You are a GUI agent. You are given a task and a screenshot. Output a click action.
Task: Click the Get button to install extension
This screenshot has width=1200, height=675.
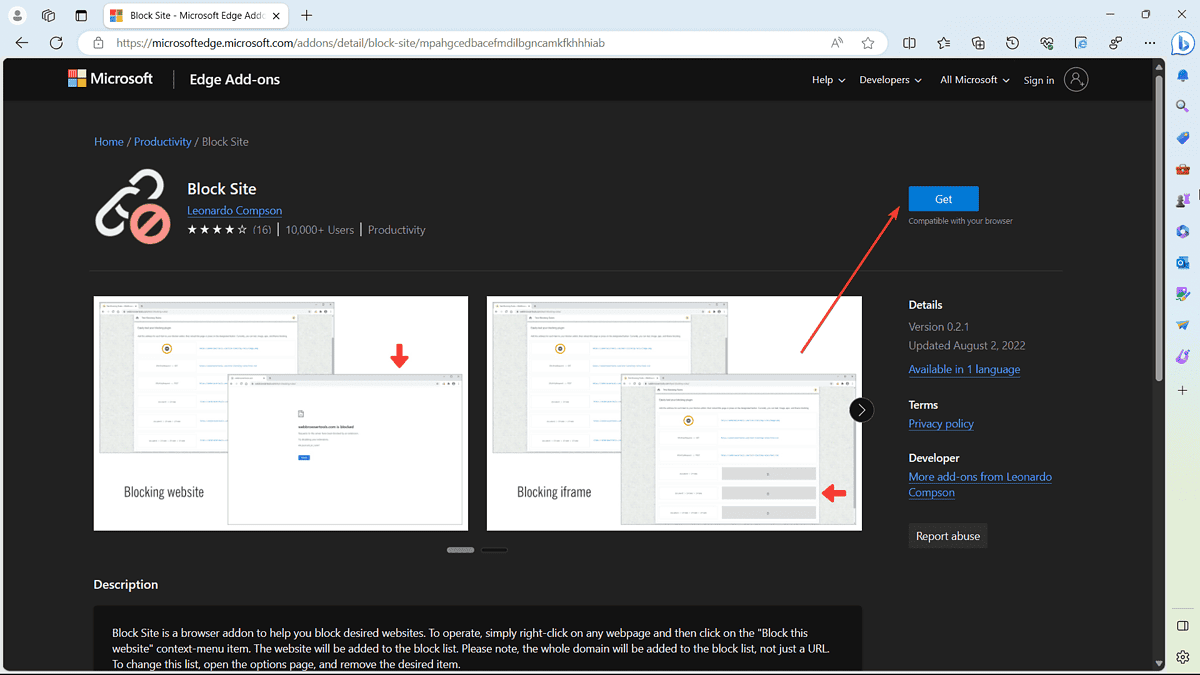[943, 198]
